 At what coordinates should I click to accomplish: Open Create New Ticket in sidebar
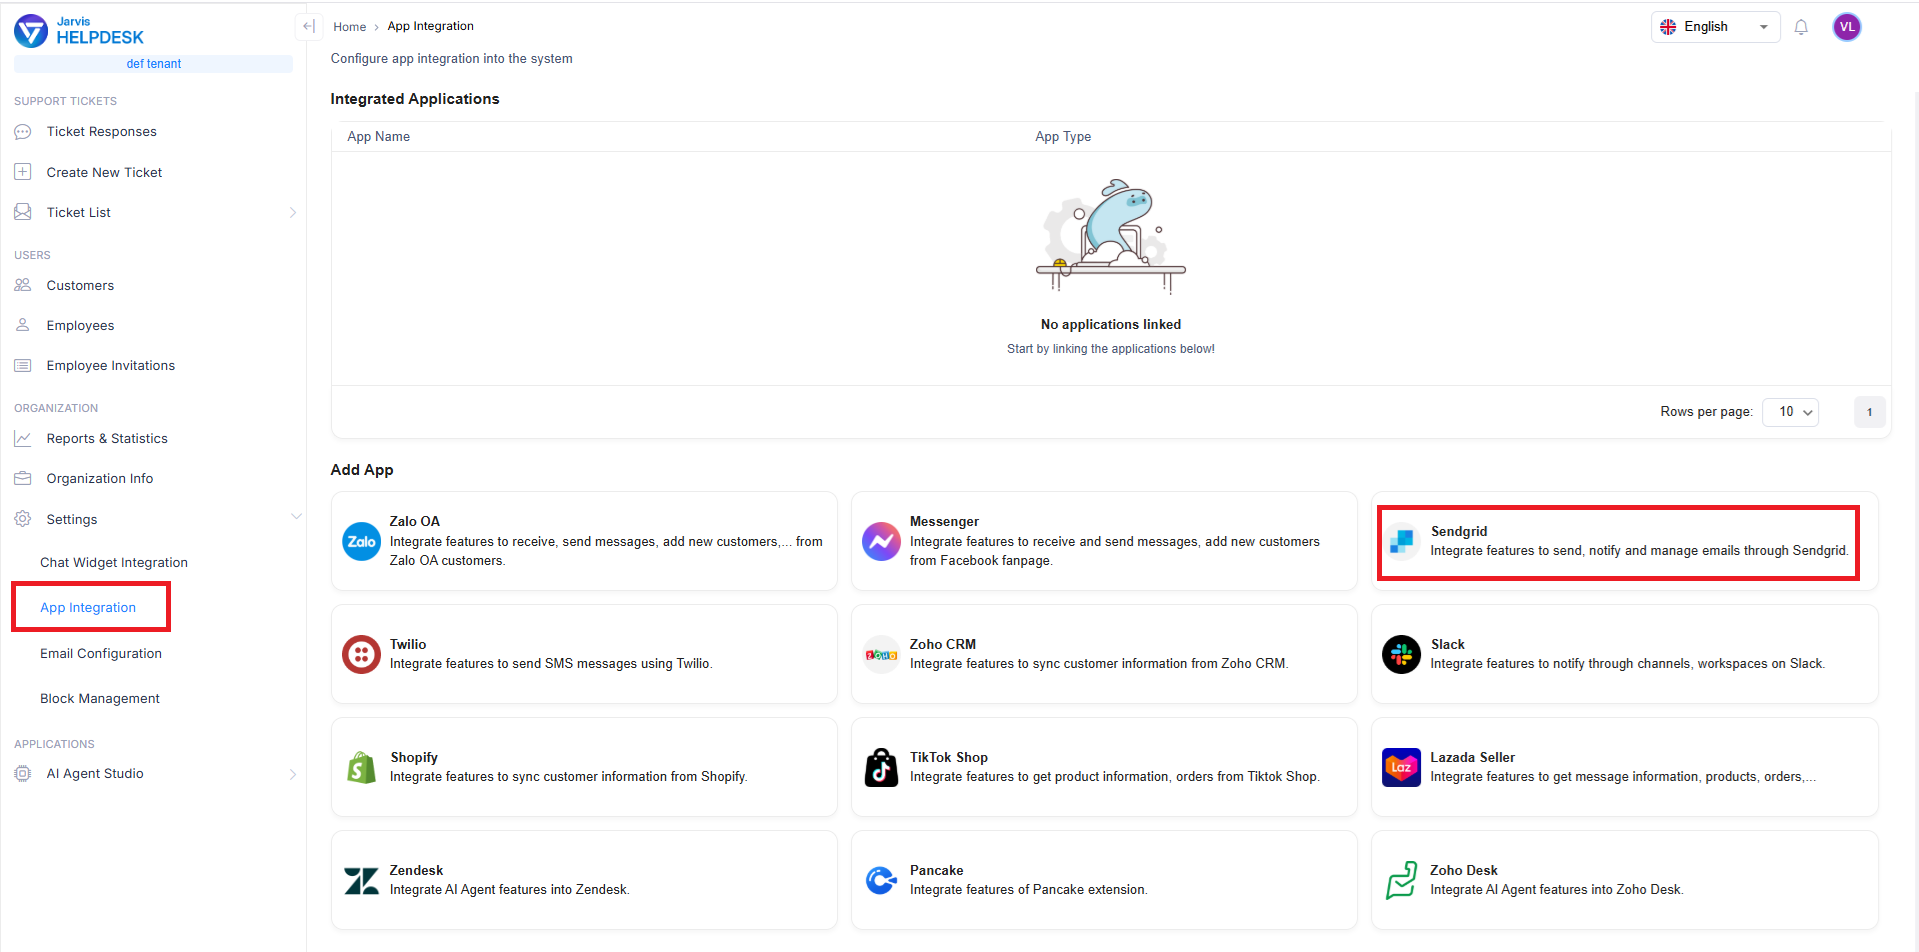tap(104, 172)
